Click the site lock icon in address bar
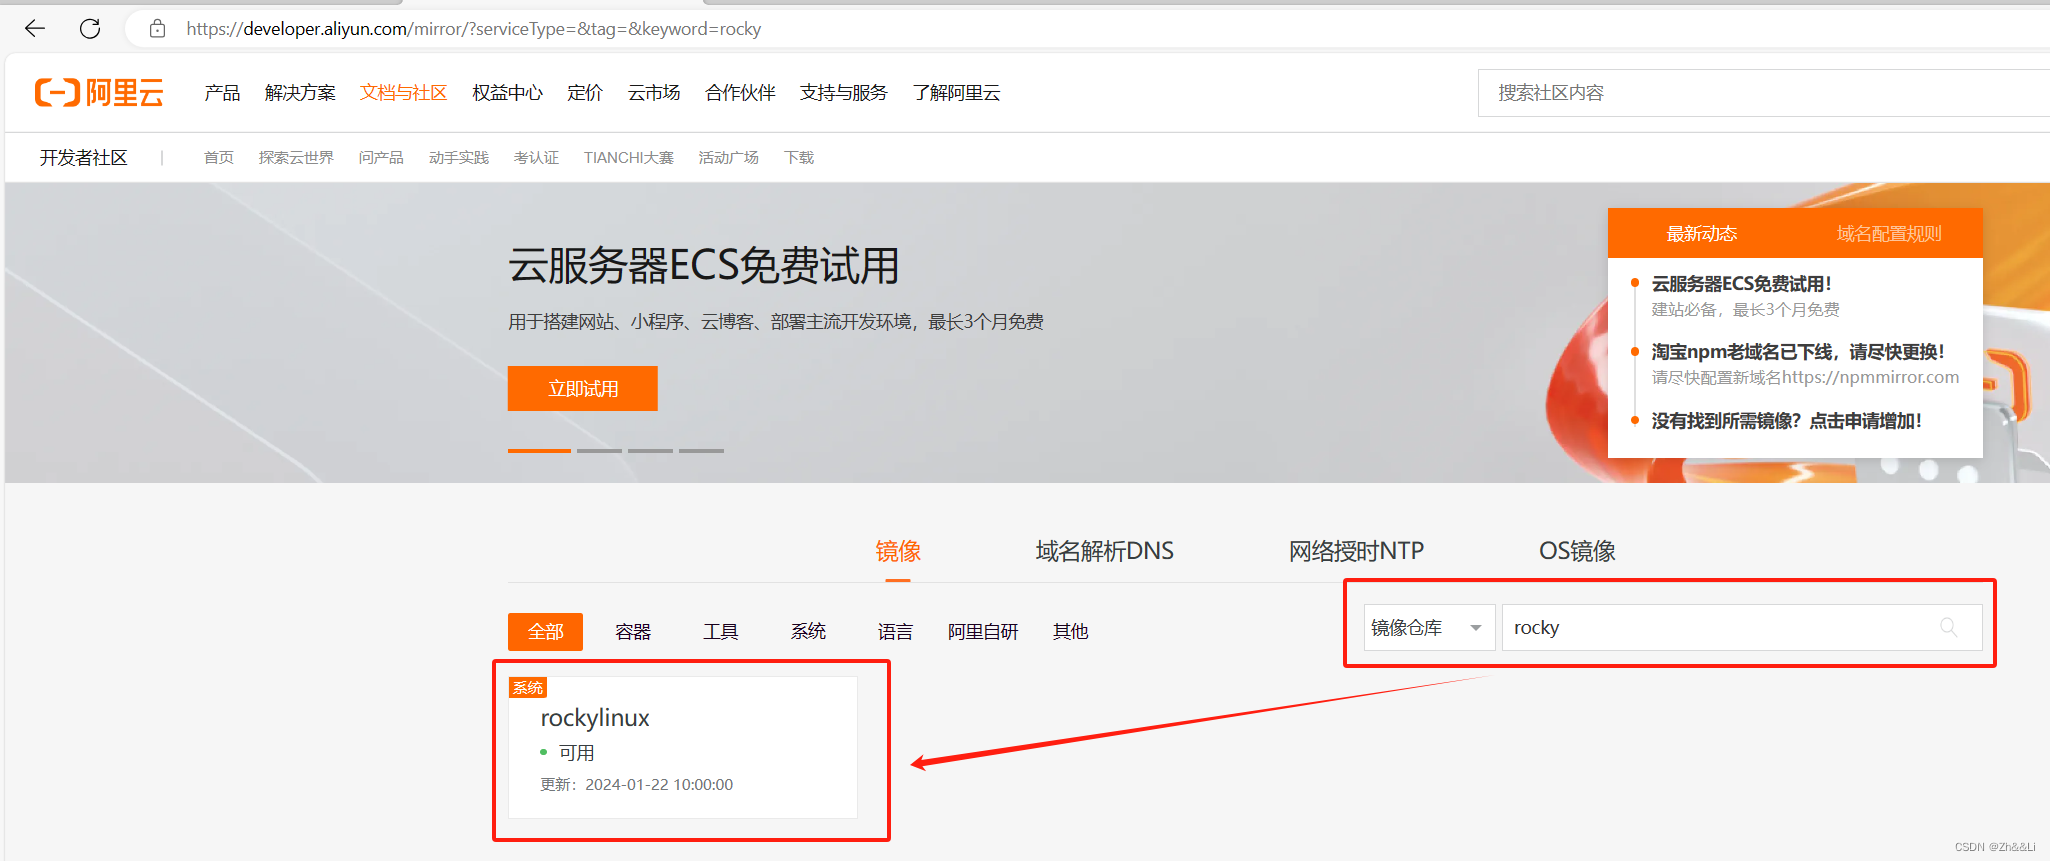2050x861 pixels. pyautogui.click(x=157, y=29)
